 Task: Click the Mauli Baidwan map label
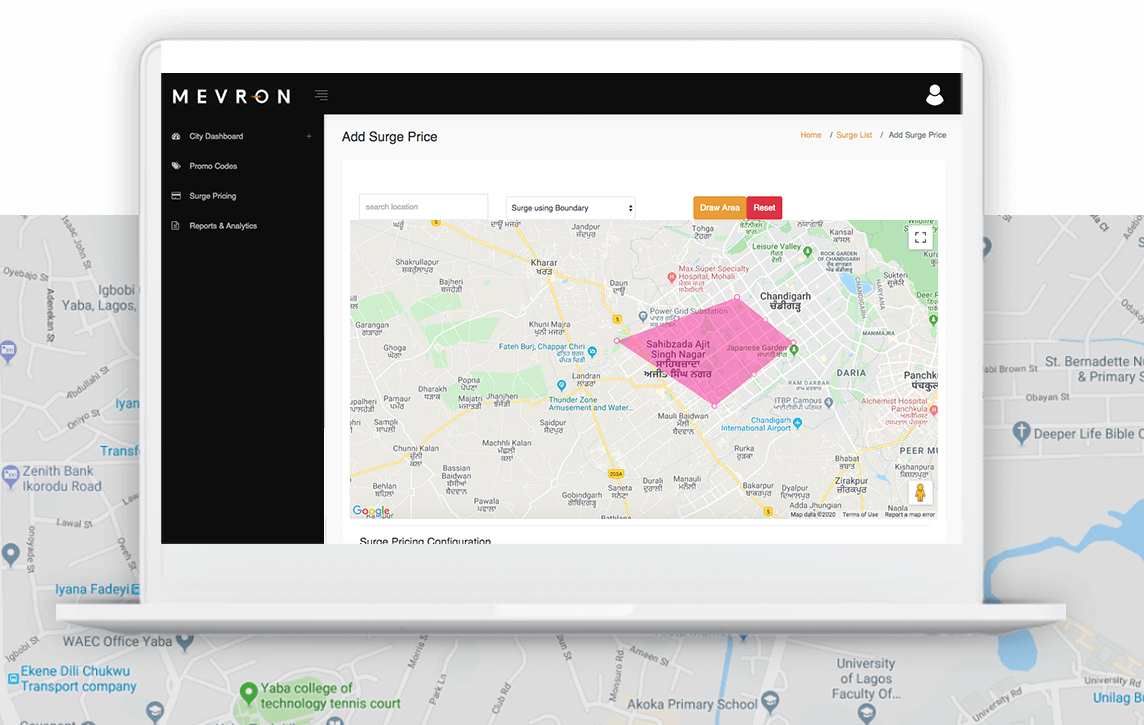coord(683,423)
